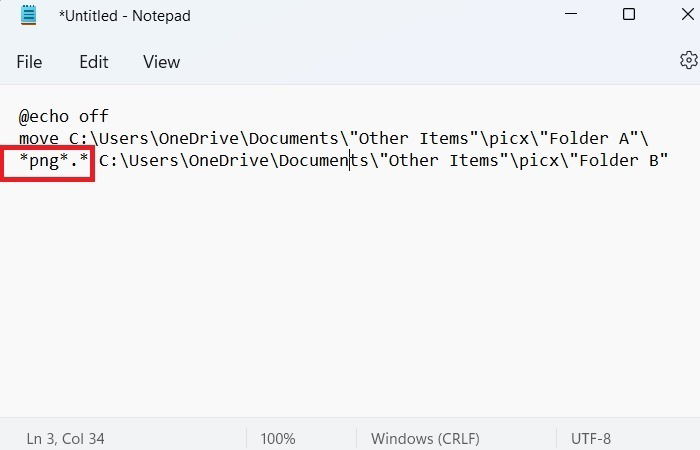This screenshot has width=700, height=450.
Task: Place cursor on "Folder B" text
Action: pos(618,160)
